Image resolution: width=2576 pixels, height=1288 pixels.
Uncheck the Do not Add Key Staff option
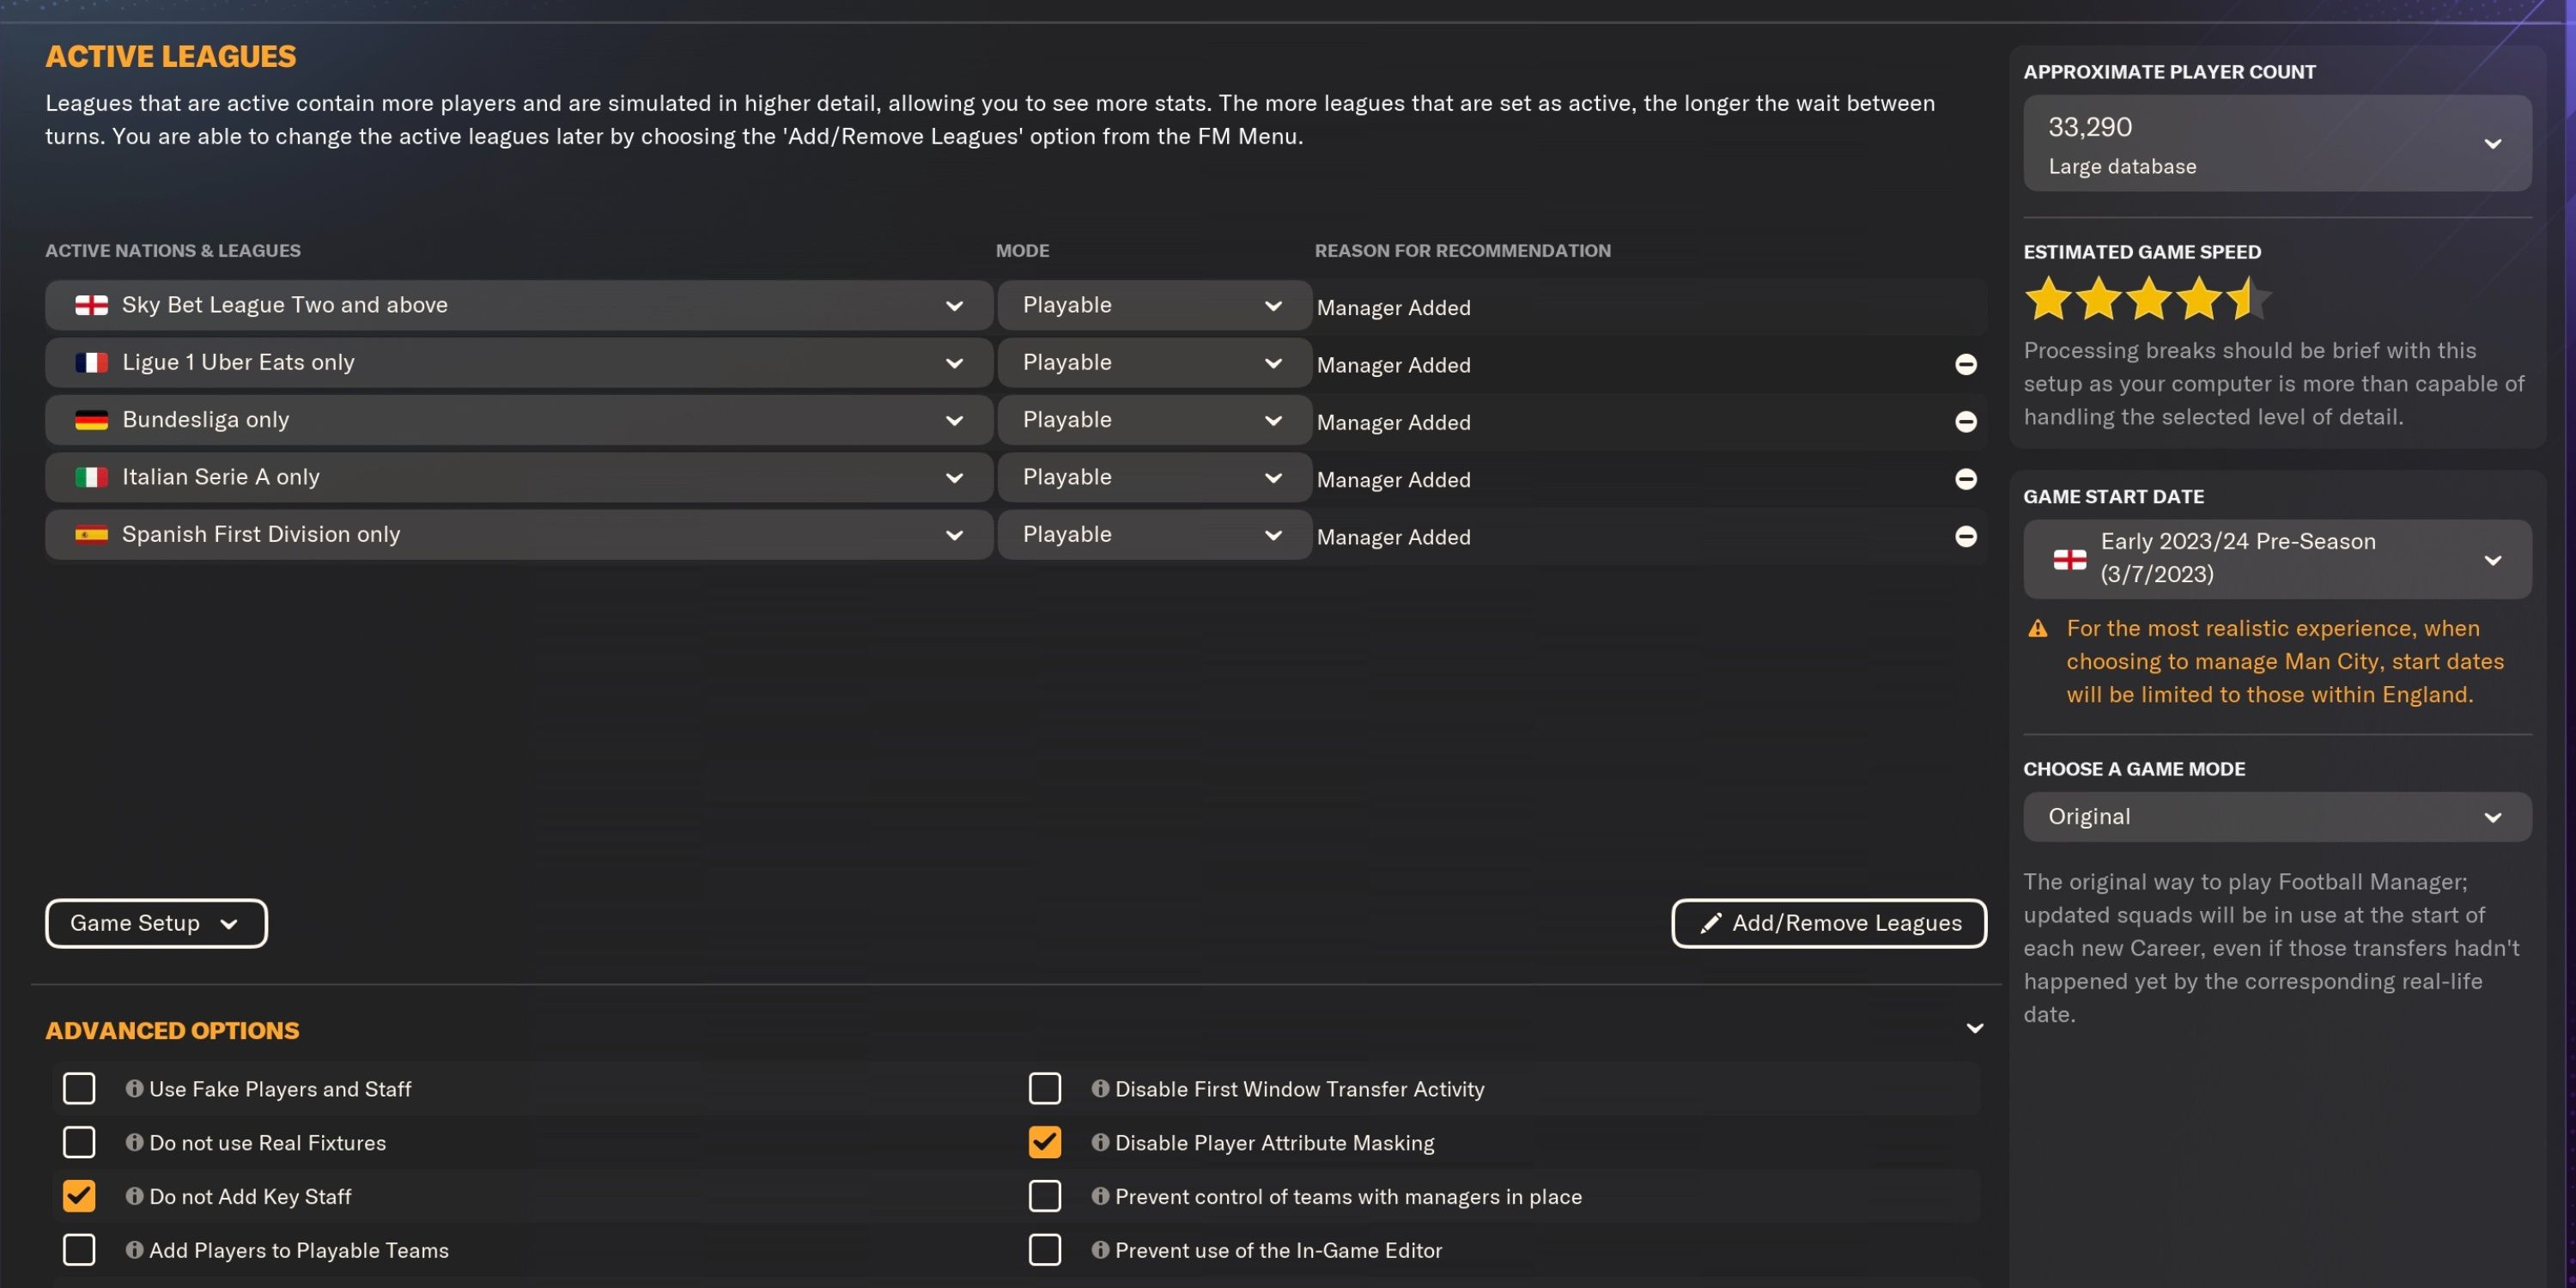78,1195
